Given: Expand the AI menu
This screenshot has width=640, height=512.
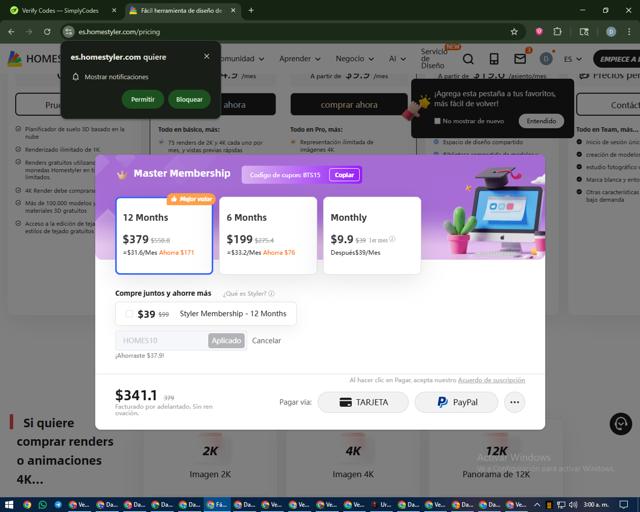Looking at the screenshot, I should [397, 59].
